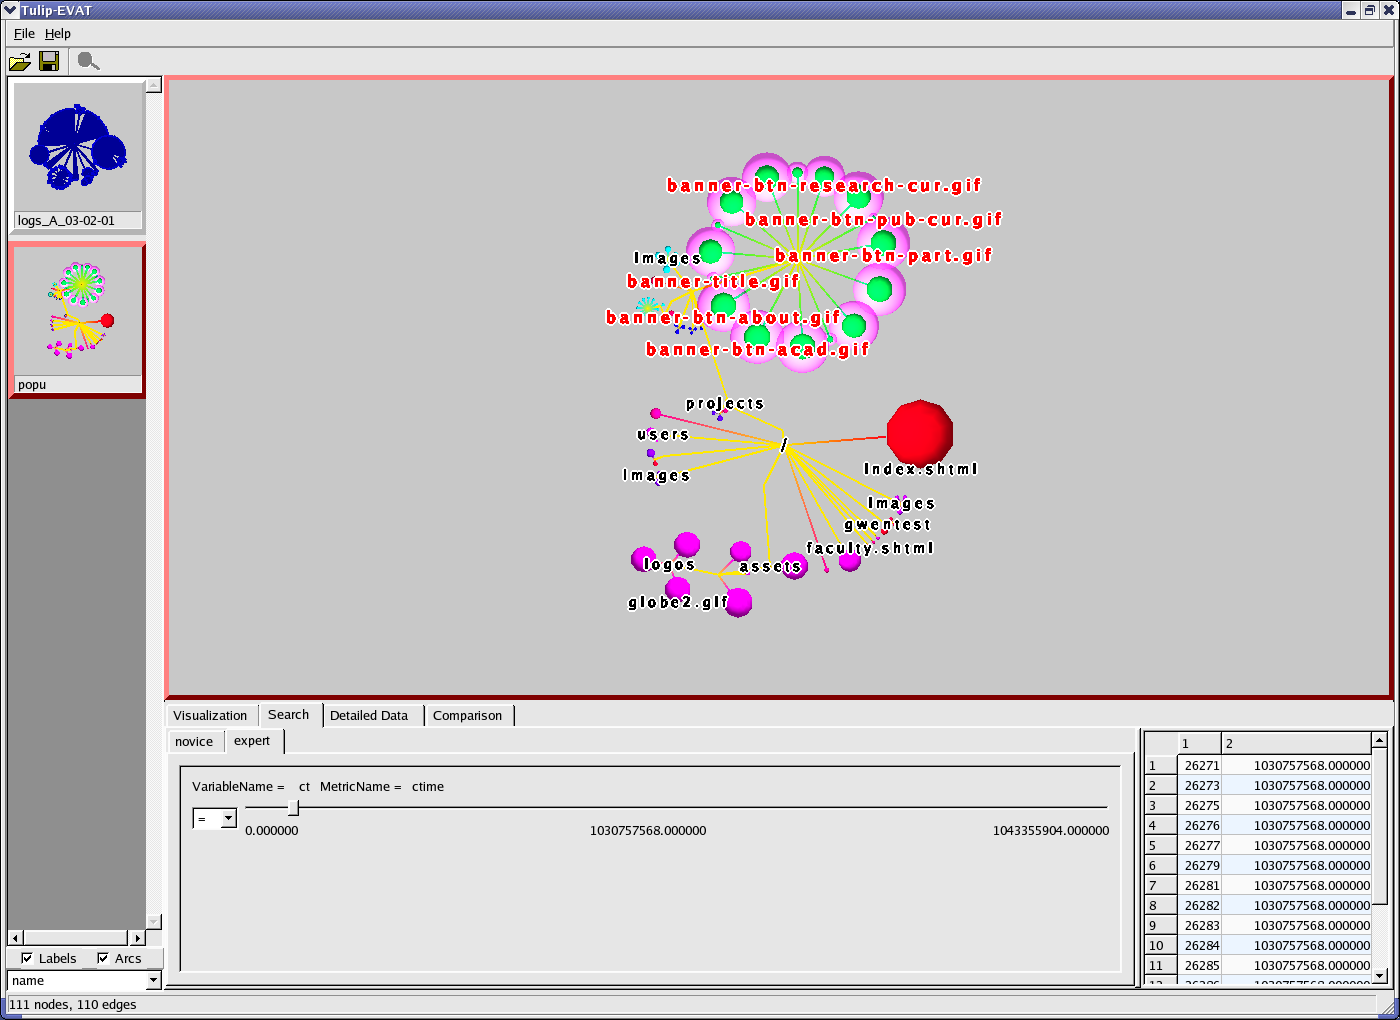
Task: Select the novice search tab
Action: (x=194, y=742)
